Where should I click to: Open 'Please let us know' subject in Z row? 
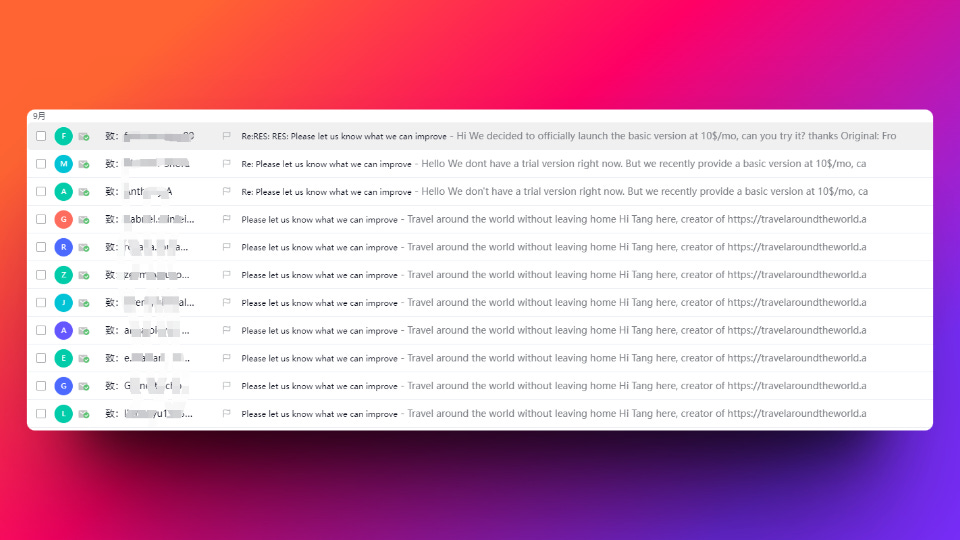coord(319,276)
